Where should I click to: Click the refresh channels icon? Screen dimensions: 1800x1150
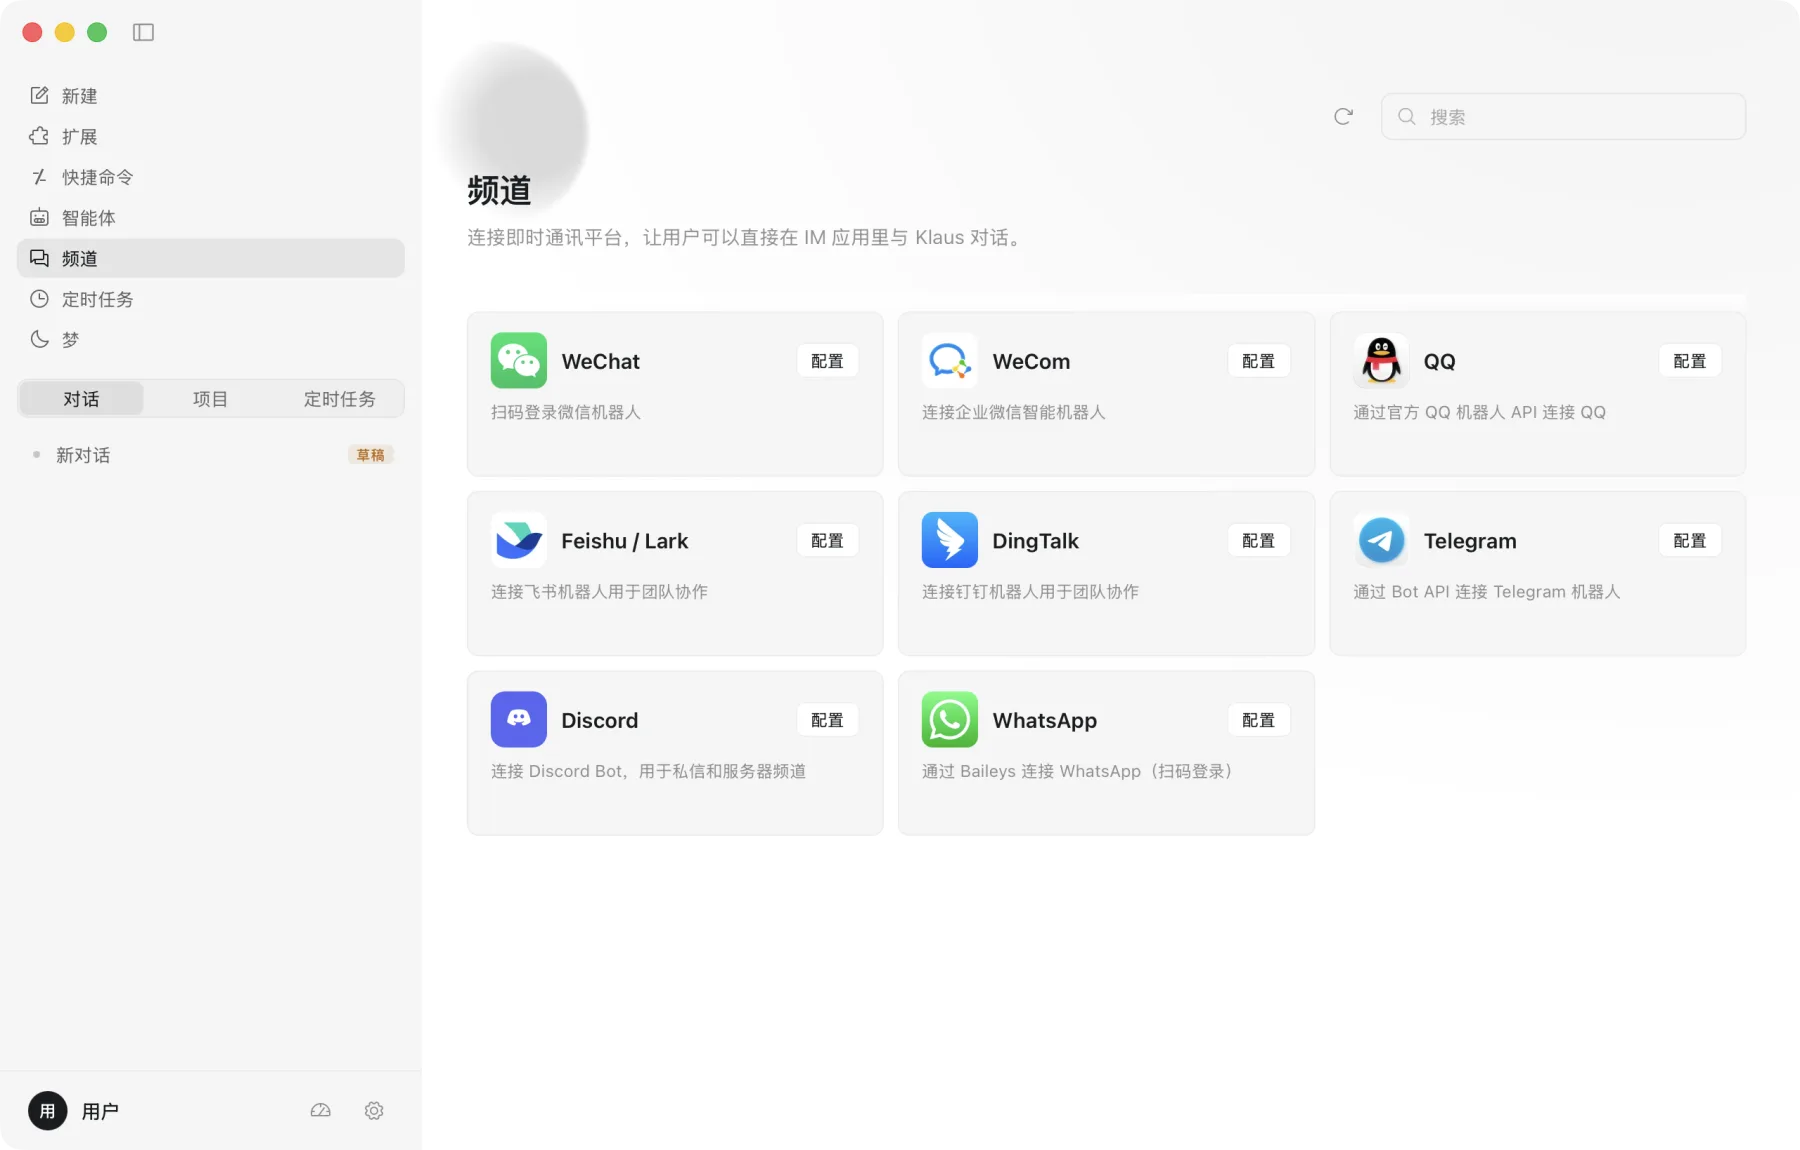point(1343,116)
